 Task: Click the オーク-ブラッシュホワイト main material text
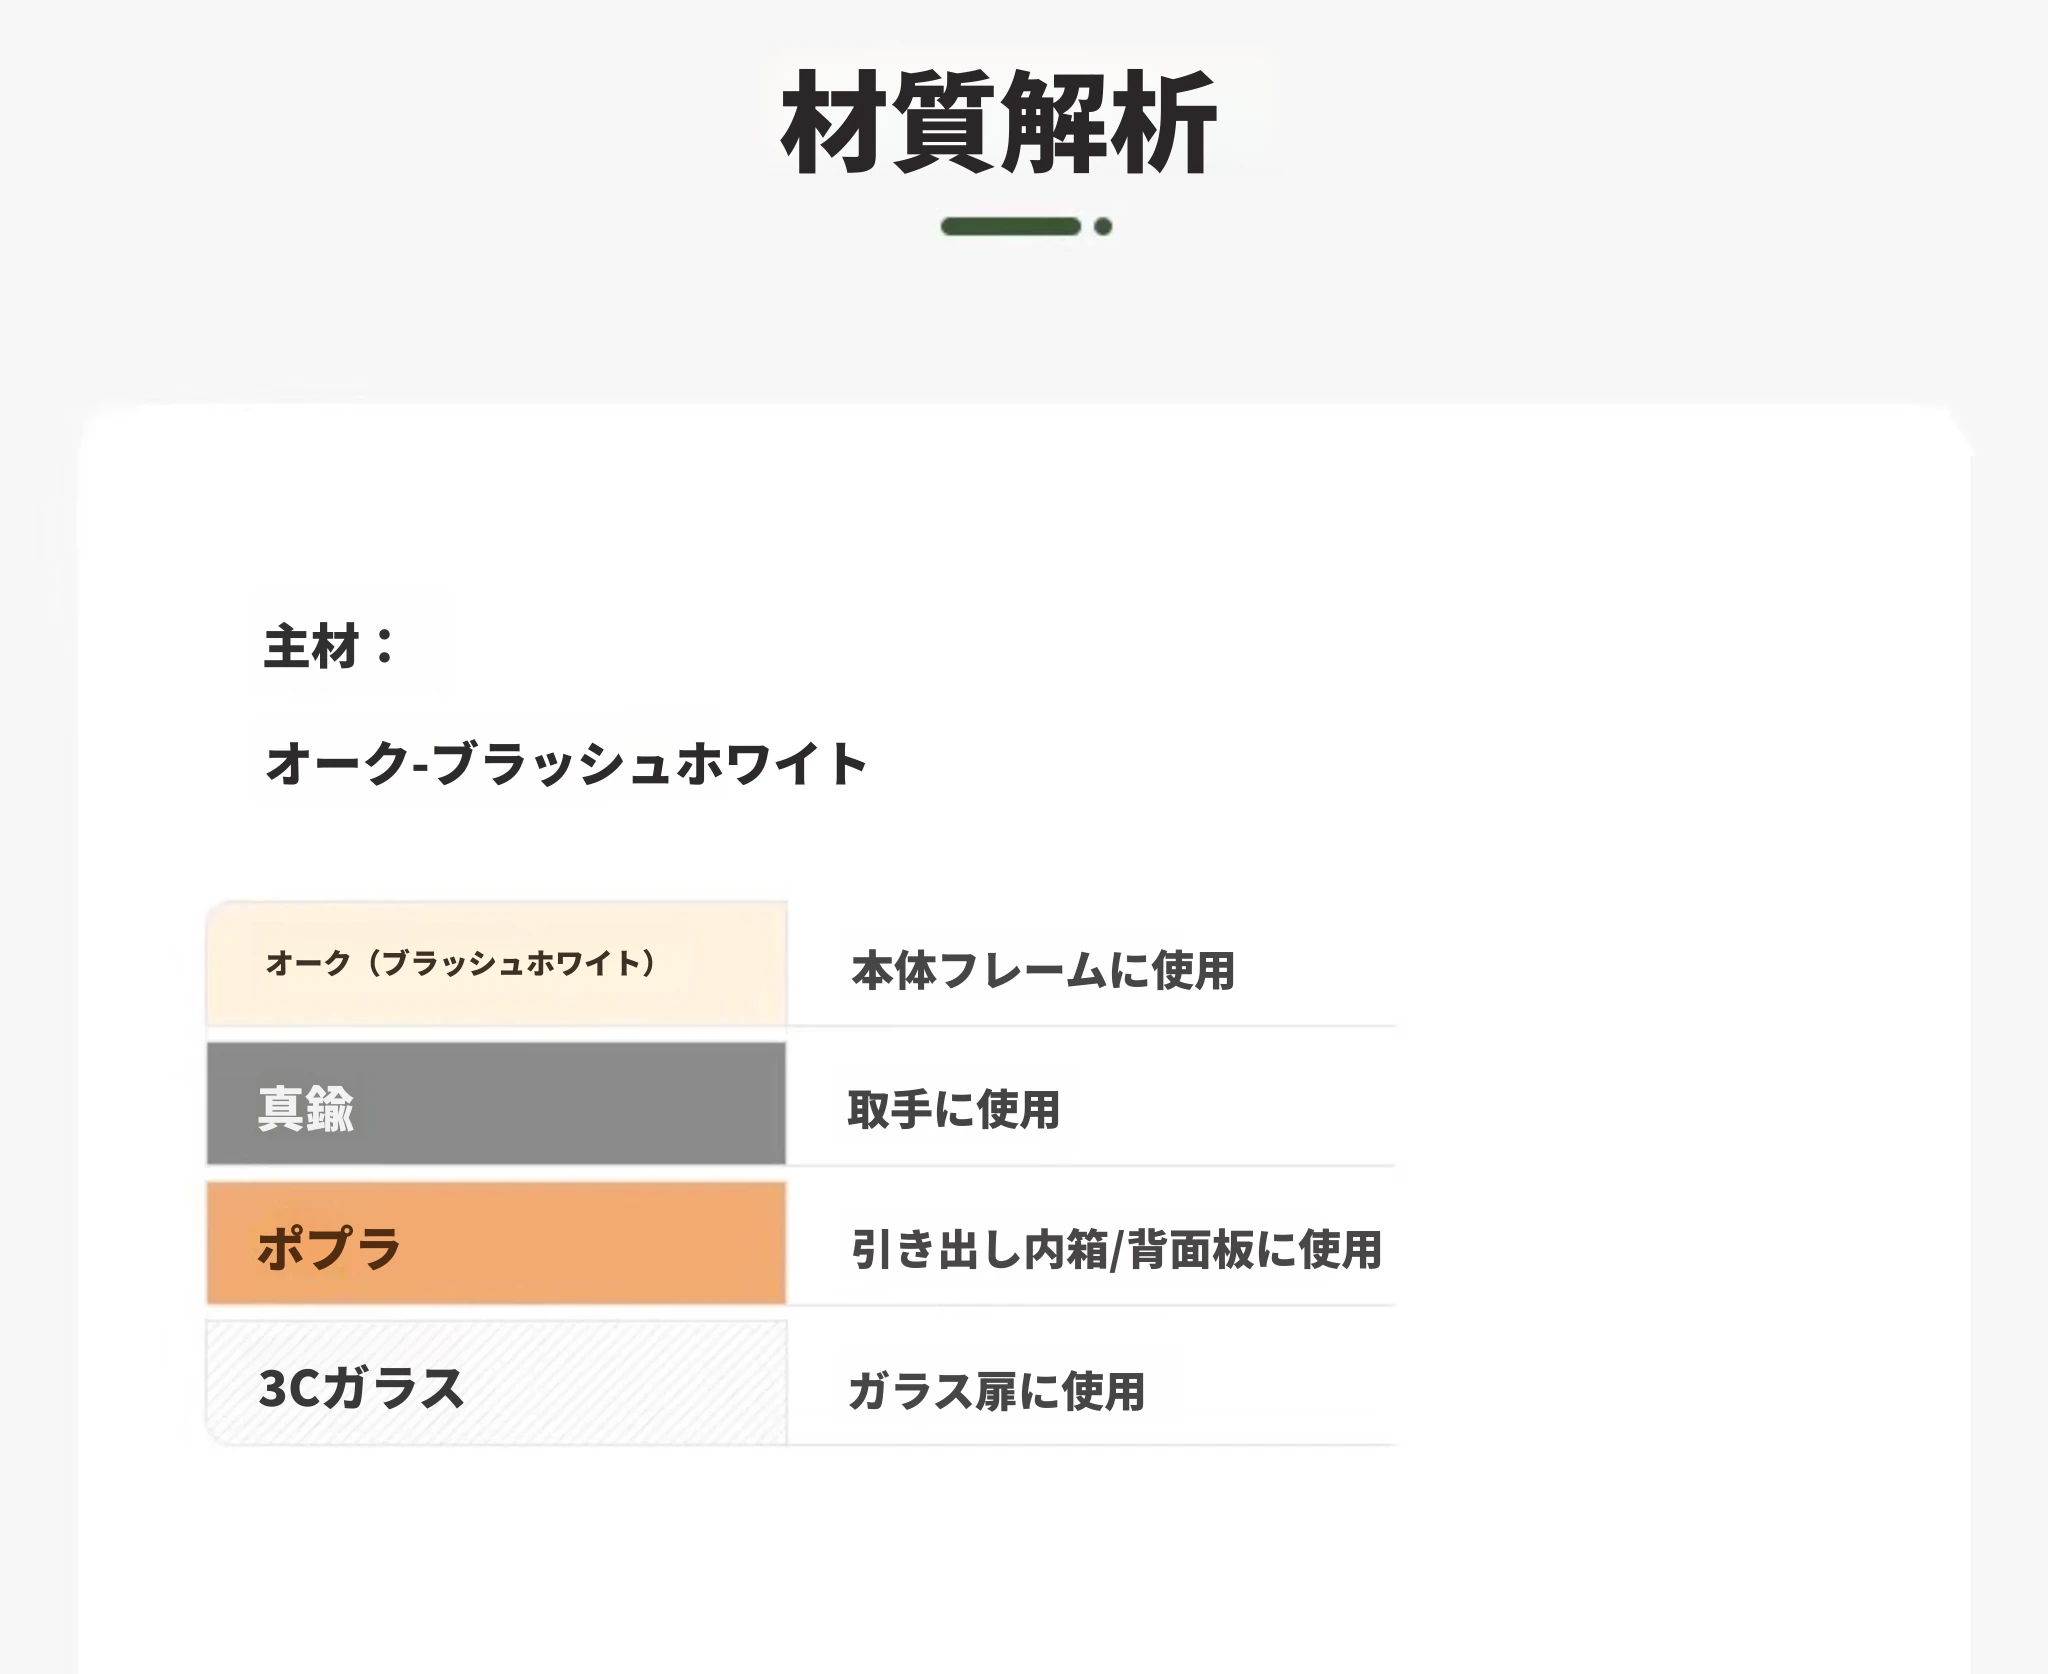tap(566, 763)
